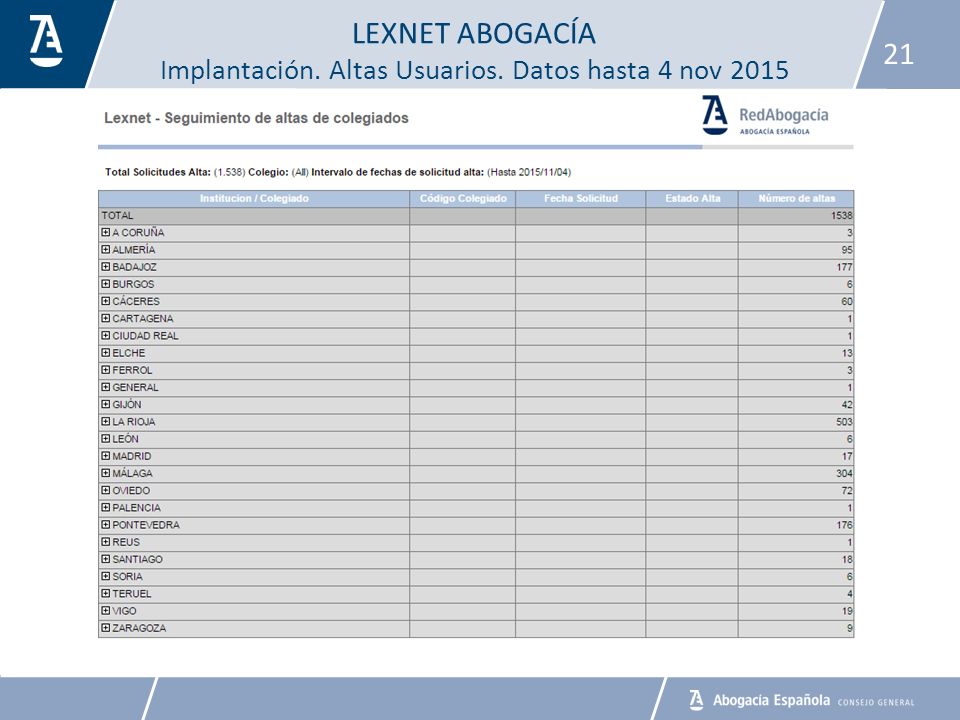Screen dimensions: 960x720
Task: Click the Abogacía Española footer logo
Action: [801, 700]
